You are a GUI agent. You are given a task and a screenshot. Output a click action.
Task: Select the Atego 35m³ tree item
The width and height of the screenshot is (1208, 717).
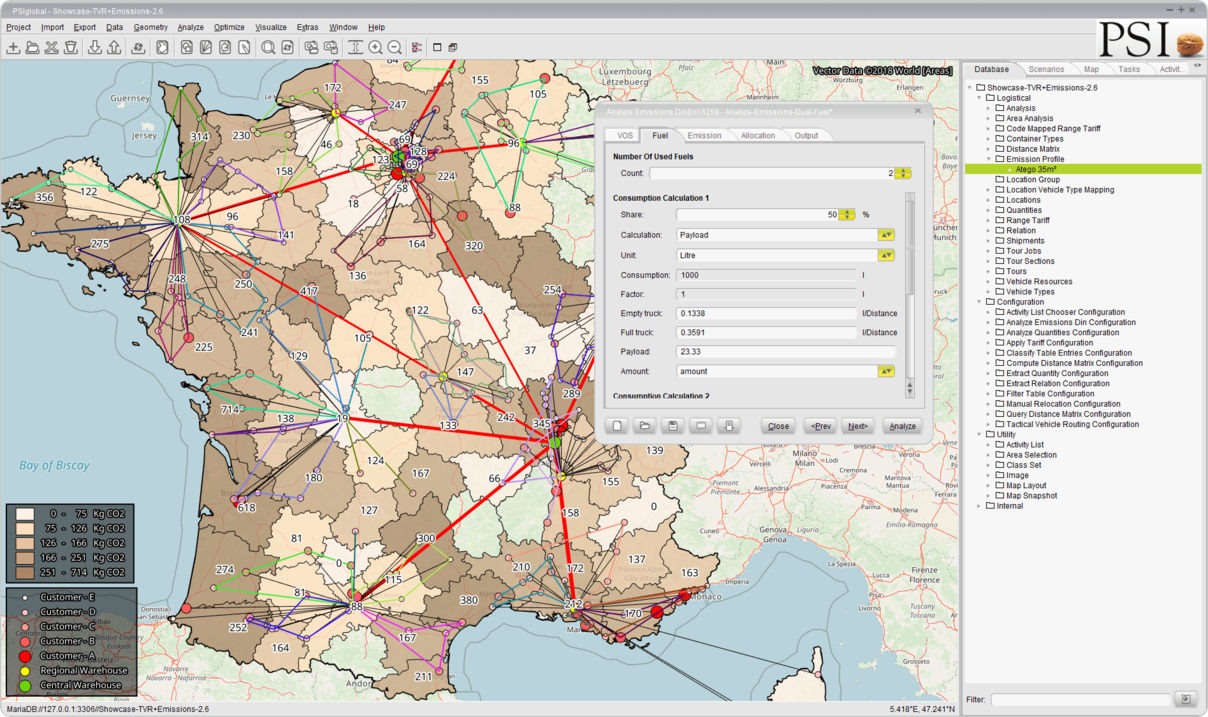point(1083,169)
